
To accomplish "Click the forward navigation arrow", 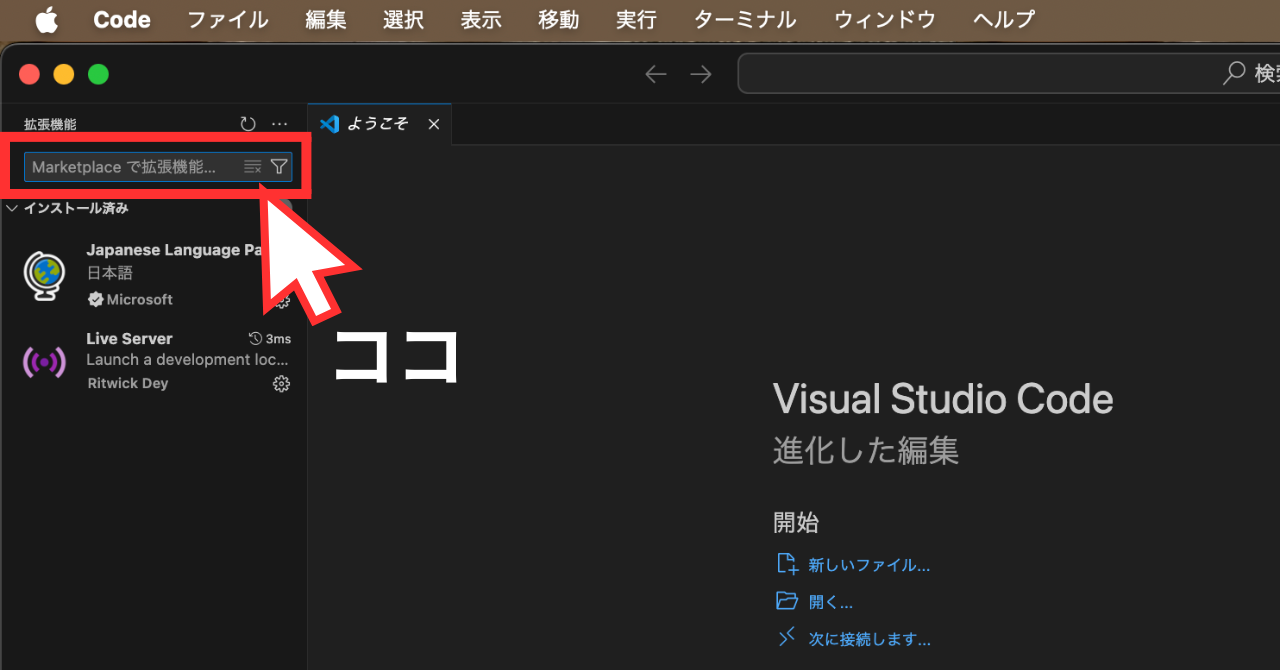I will [700, 73].
